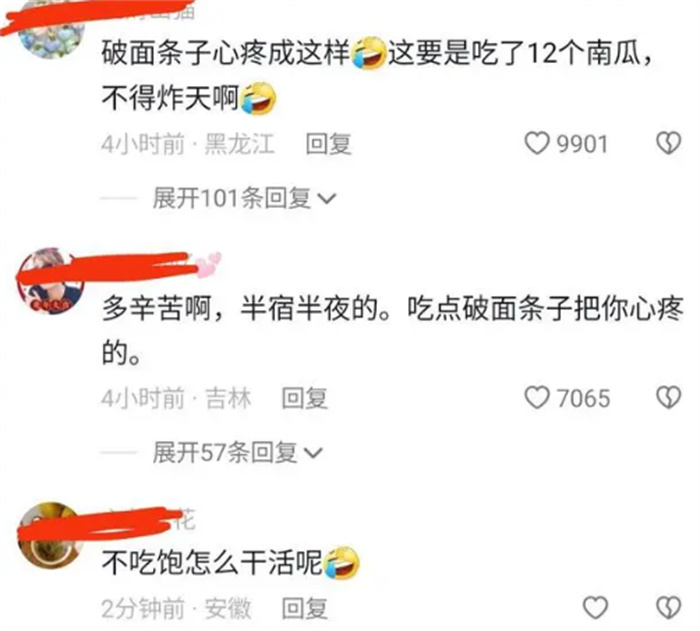
Task: Reply to the Heilongjiang comment
Action: (328, 144)
